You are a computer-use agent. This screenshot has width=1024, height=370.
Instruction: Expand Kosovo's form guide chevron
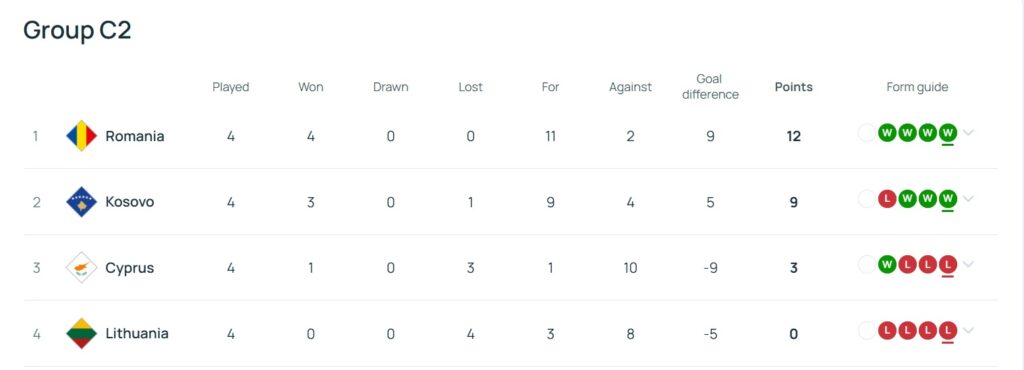pyautogui.click(x=968, y=199)
